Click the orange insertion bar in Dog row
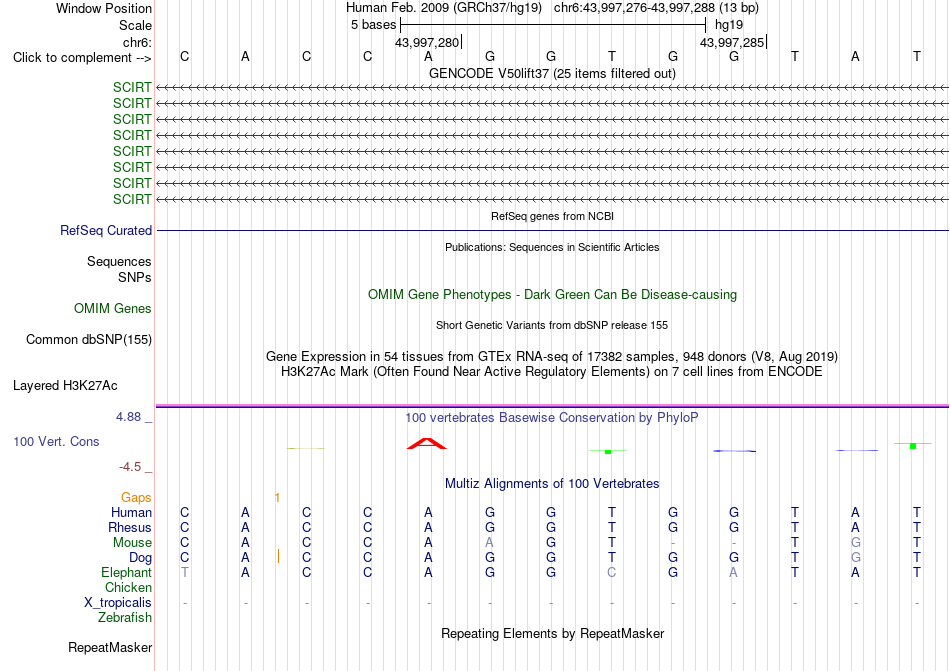This screenshot has width=950, height=671. tap(278, 556)
